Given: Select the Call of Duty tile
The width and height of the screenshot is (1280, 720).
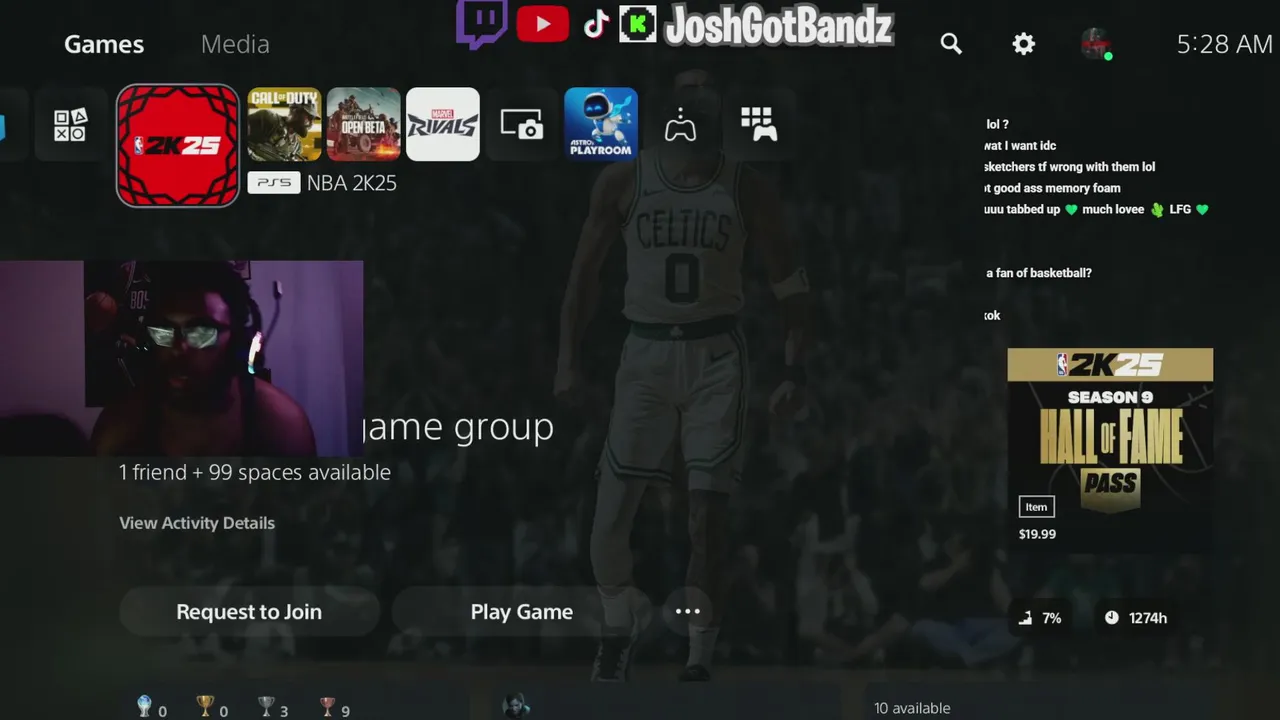Looking at the screenshot, I should pos(284,124).
